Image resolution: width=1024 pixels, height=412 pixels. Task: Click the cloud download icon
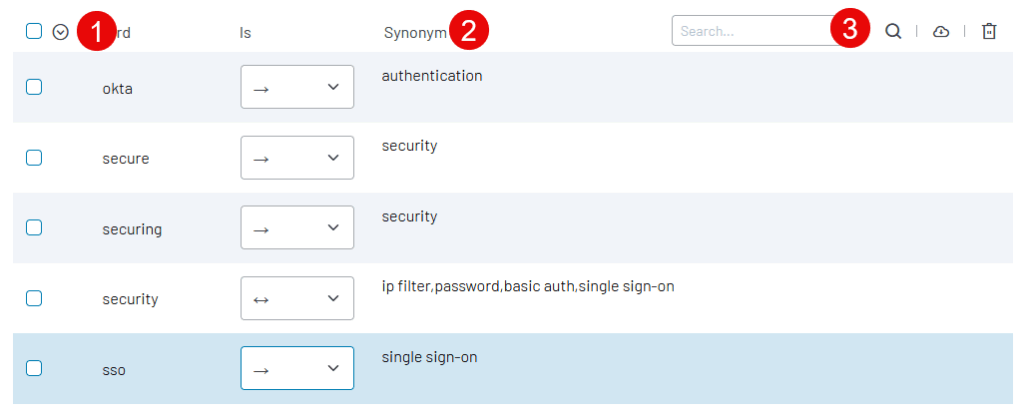coord(940,31)
